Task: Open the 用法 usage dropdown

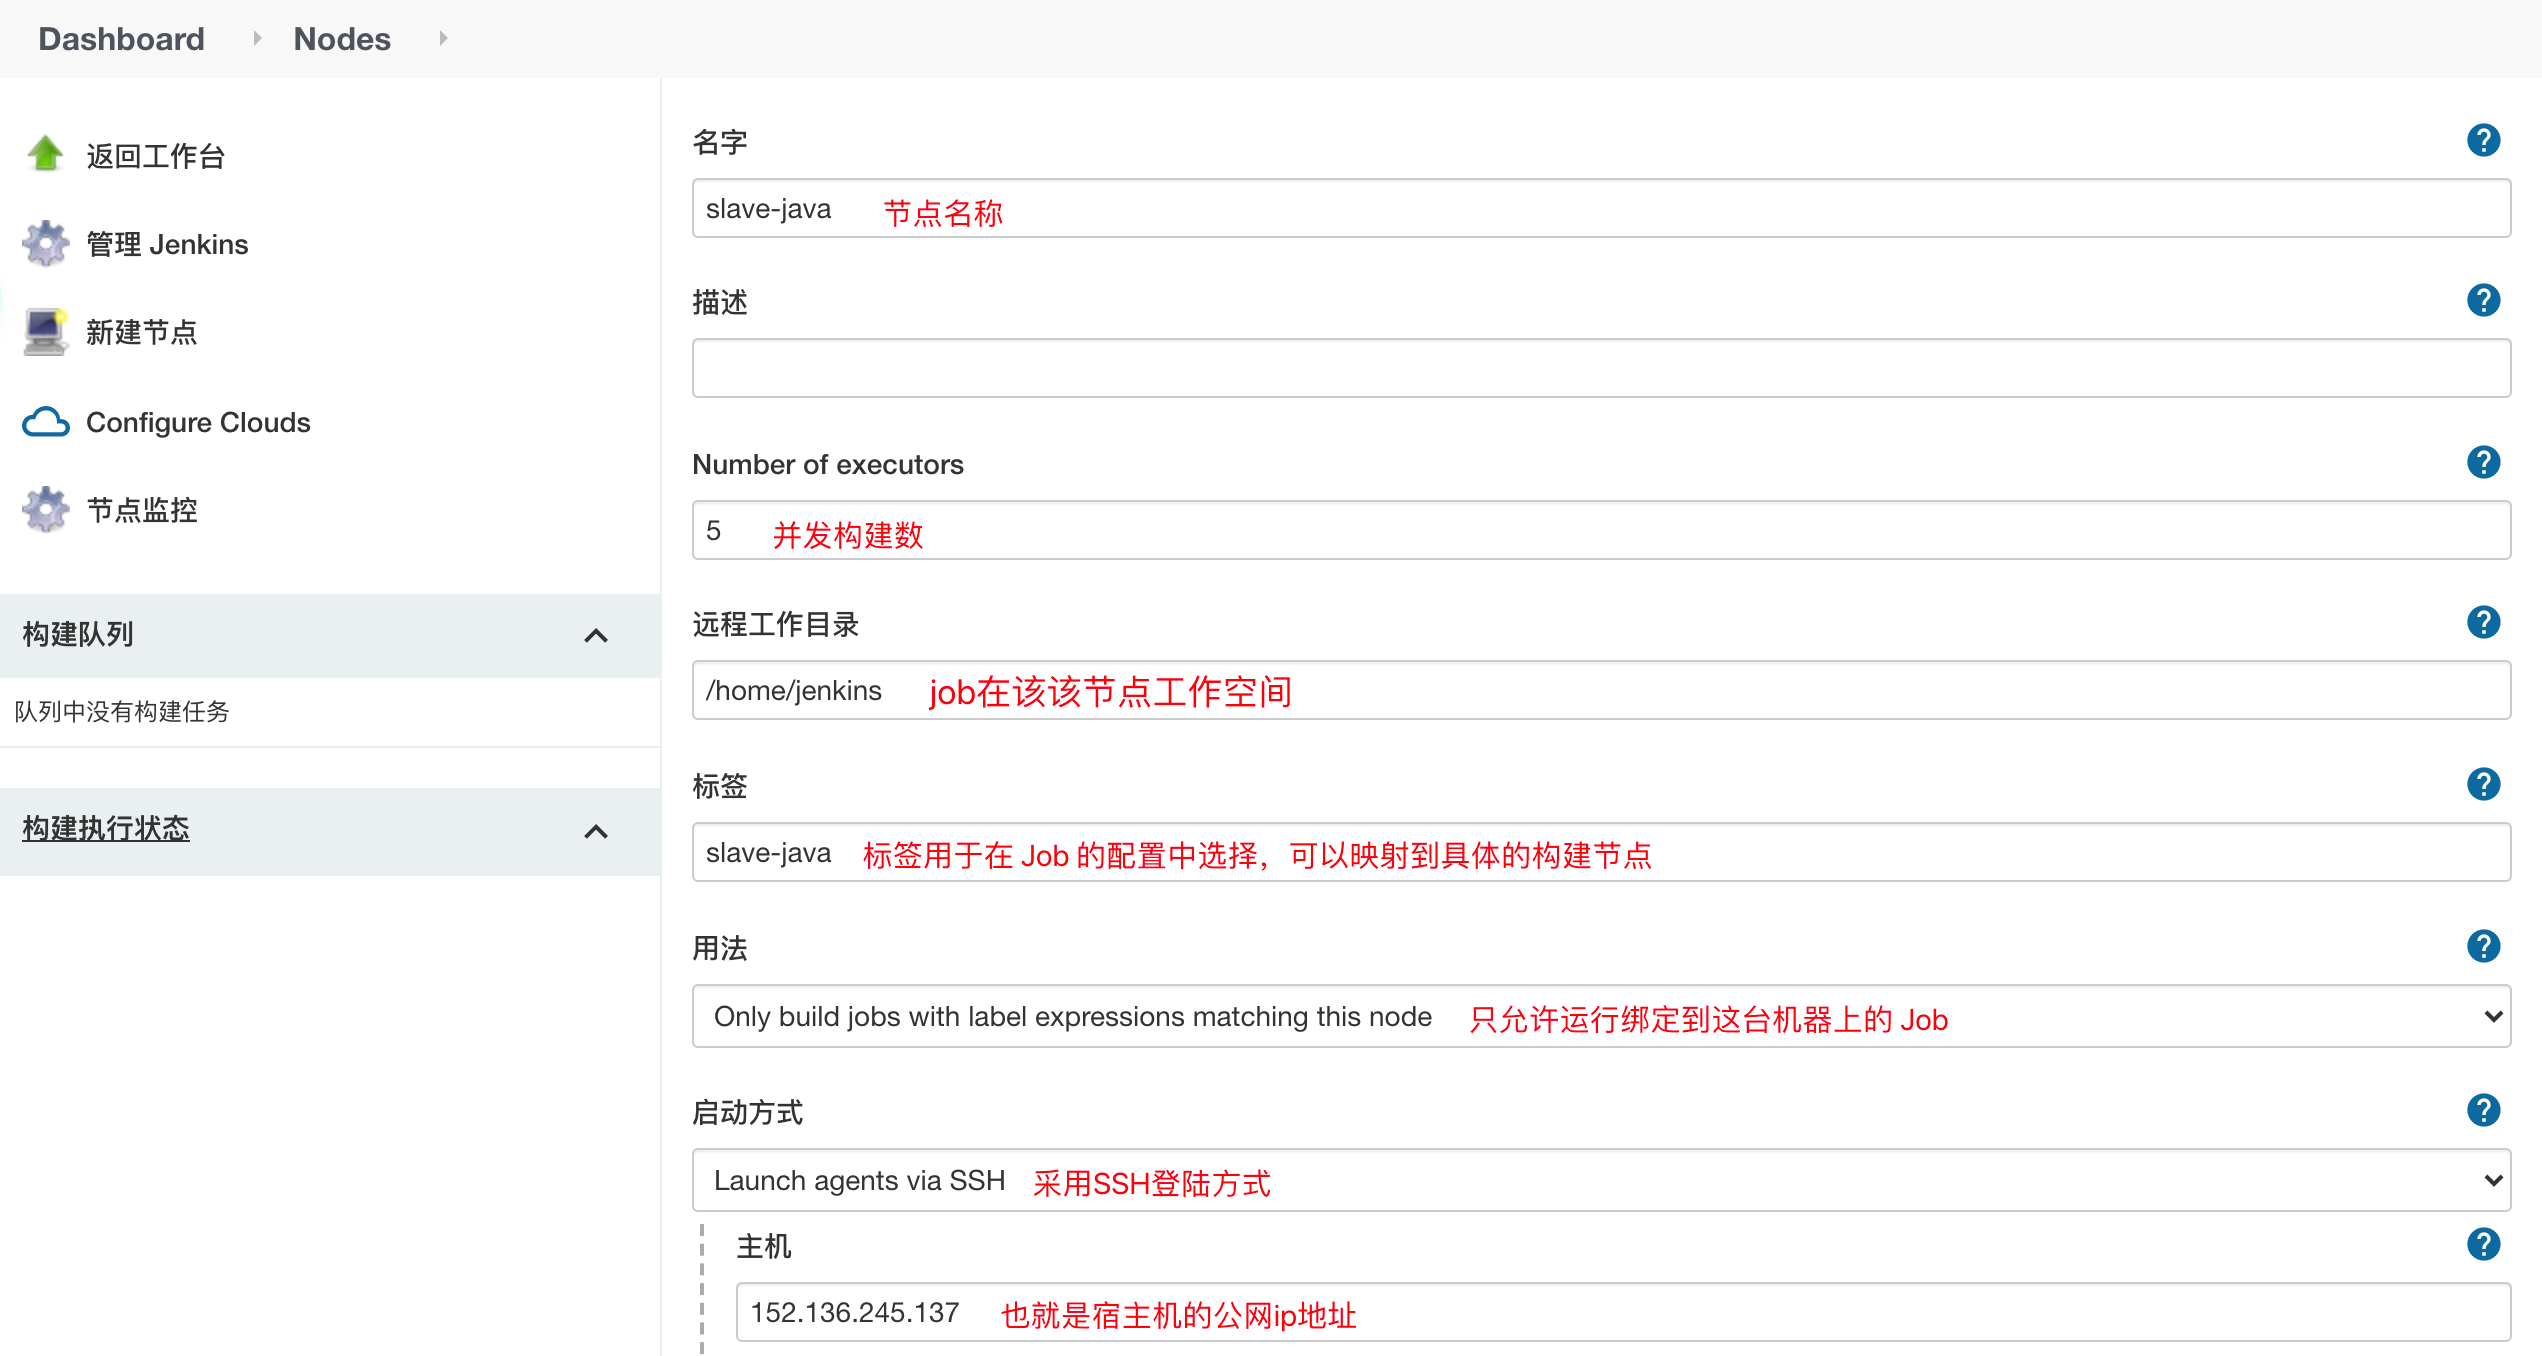Action: tap(1600, 1017)
